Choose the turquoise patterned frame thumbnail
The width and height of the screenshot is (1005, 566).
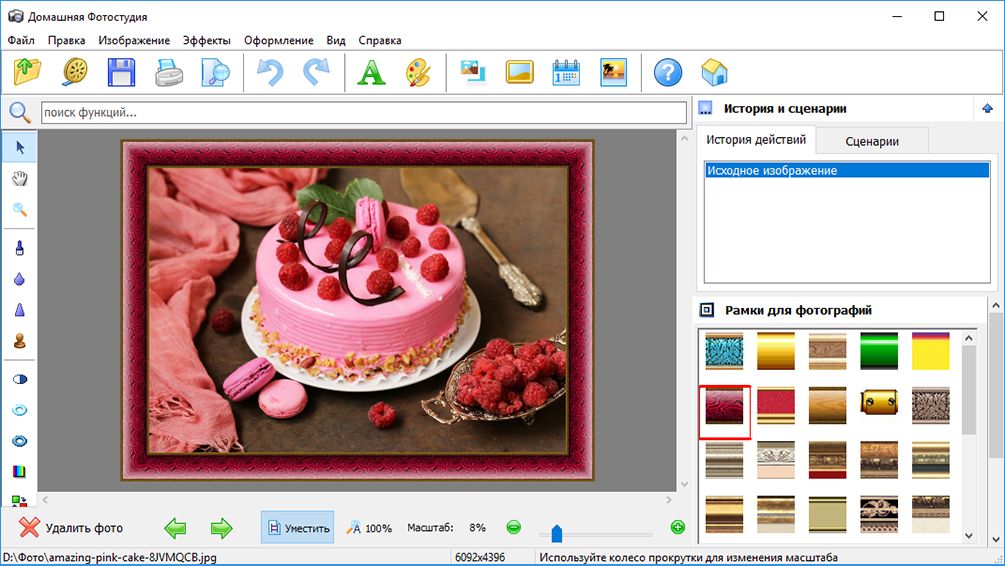(724, 351)
